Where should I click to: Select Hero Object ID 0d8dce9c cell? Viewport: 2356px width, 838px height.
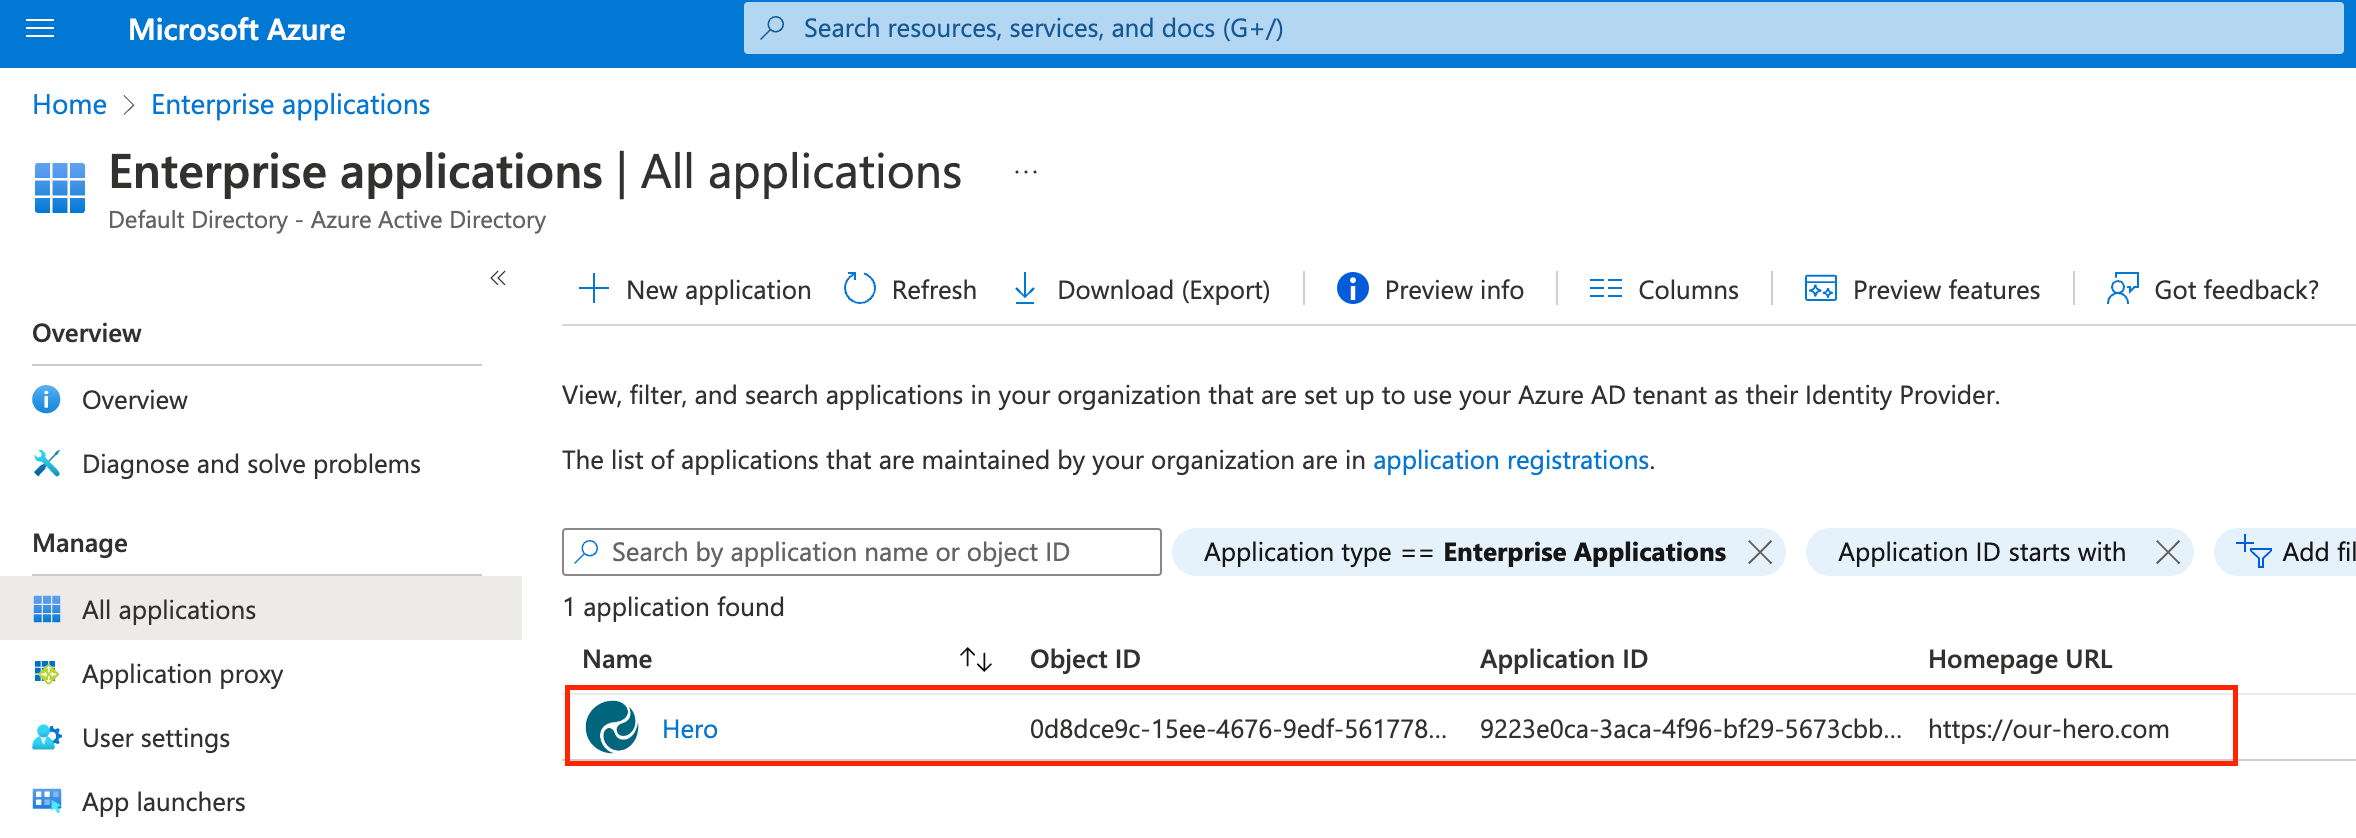pos(1238,729)
